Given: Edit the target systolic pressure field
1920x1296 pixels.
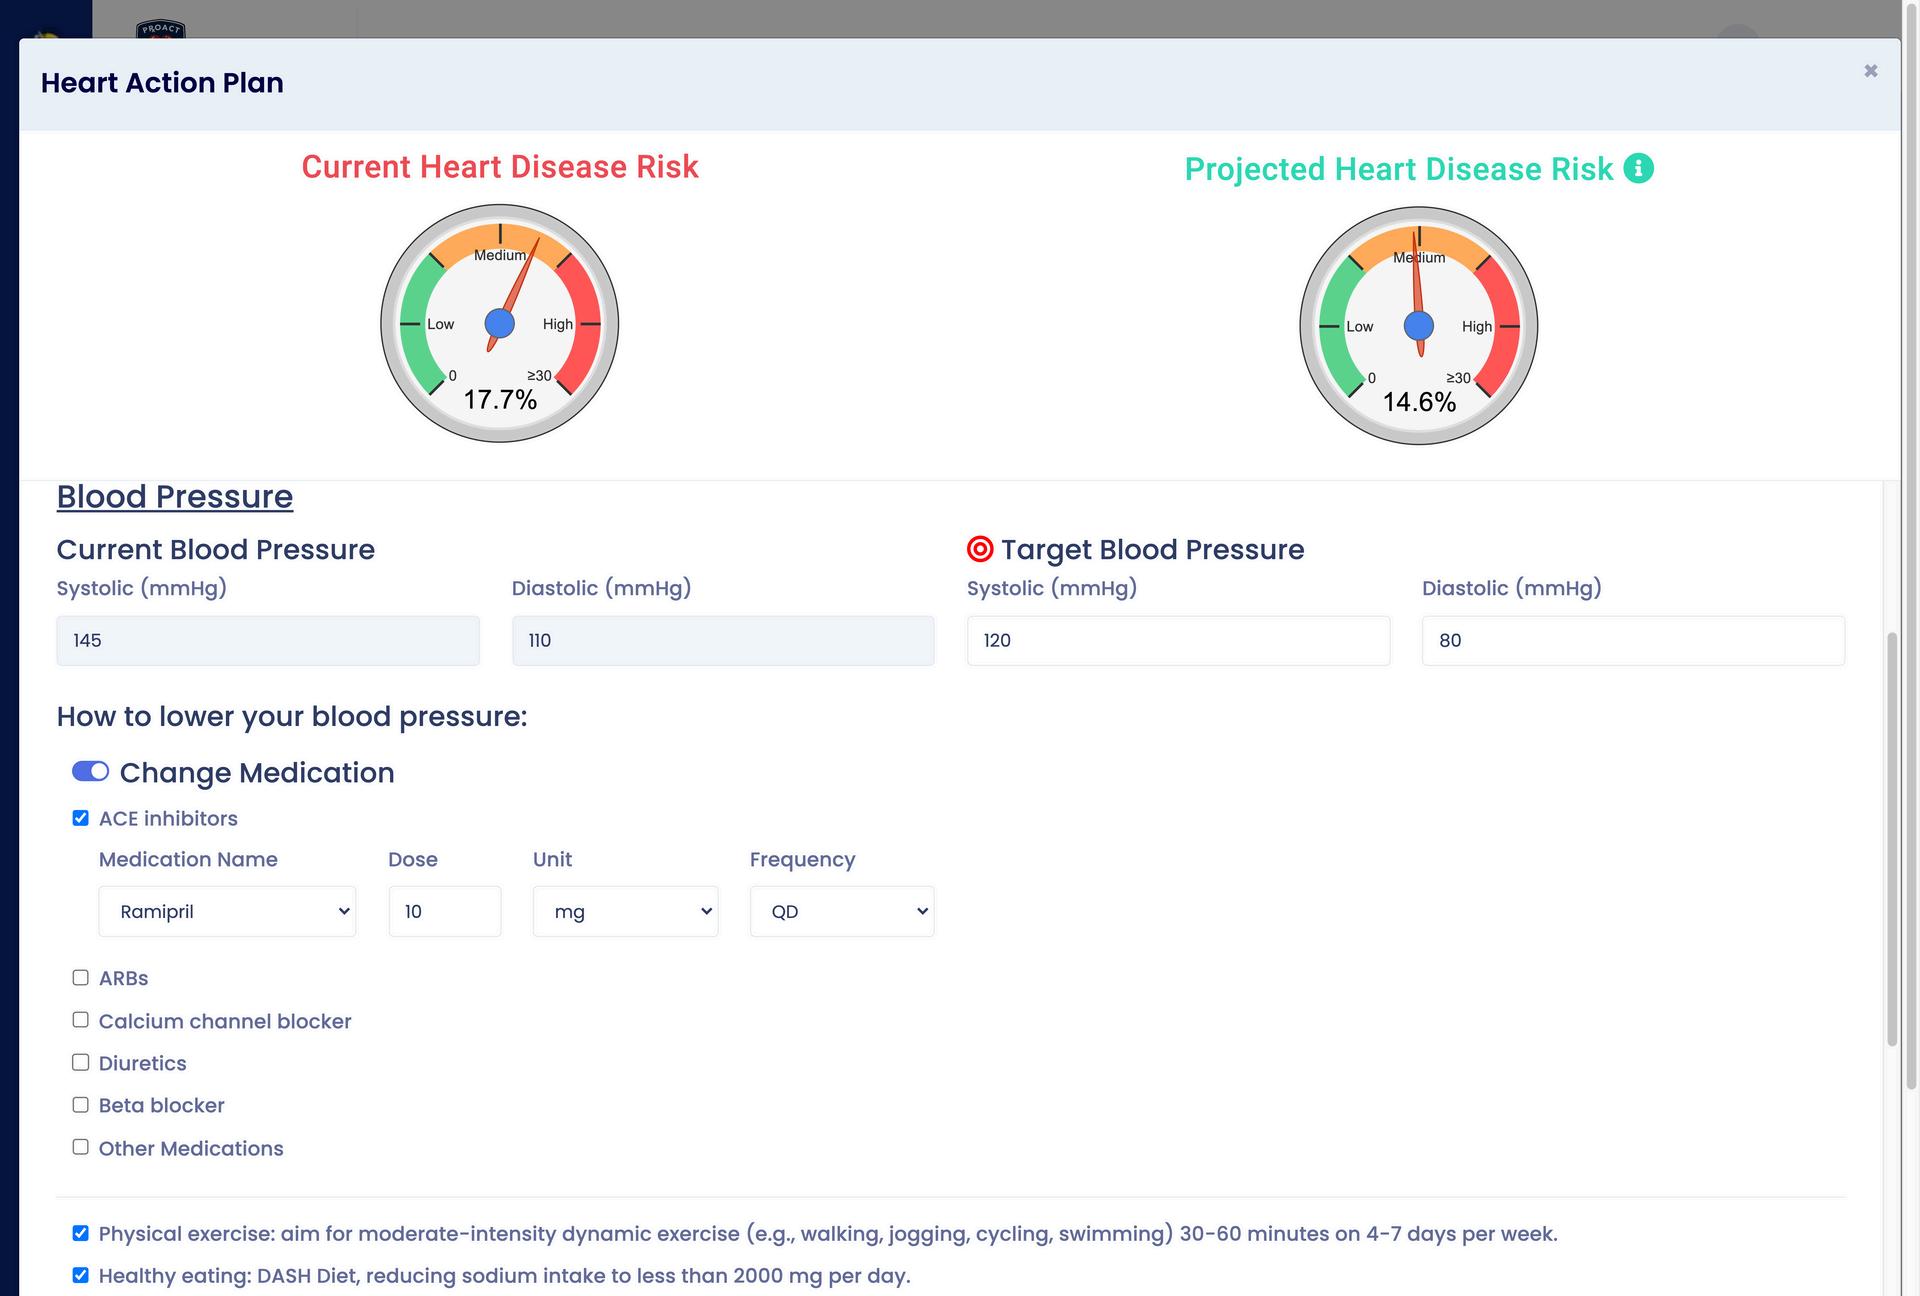Looking at the screenshot, I should click(x=1178, y=641).
